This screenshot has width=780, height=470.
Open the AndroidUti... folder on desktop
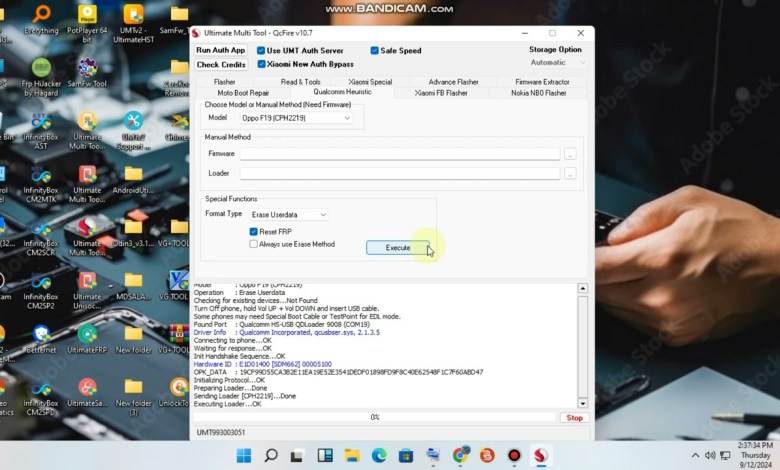[x=133, y=180]
